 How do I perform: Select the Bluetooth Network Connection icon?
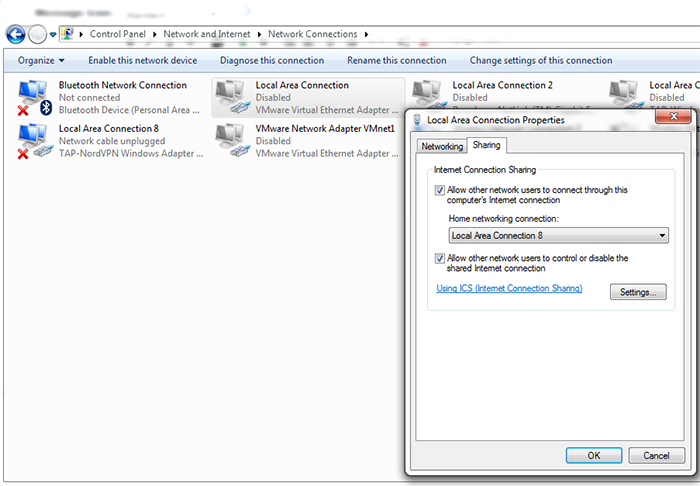[x=35, y=97]
